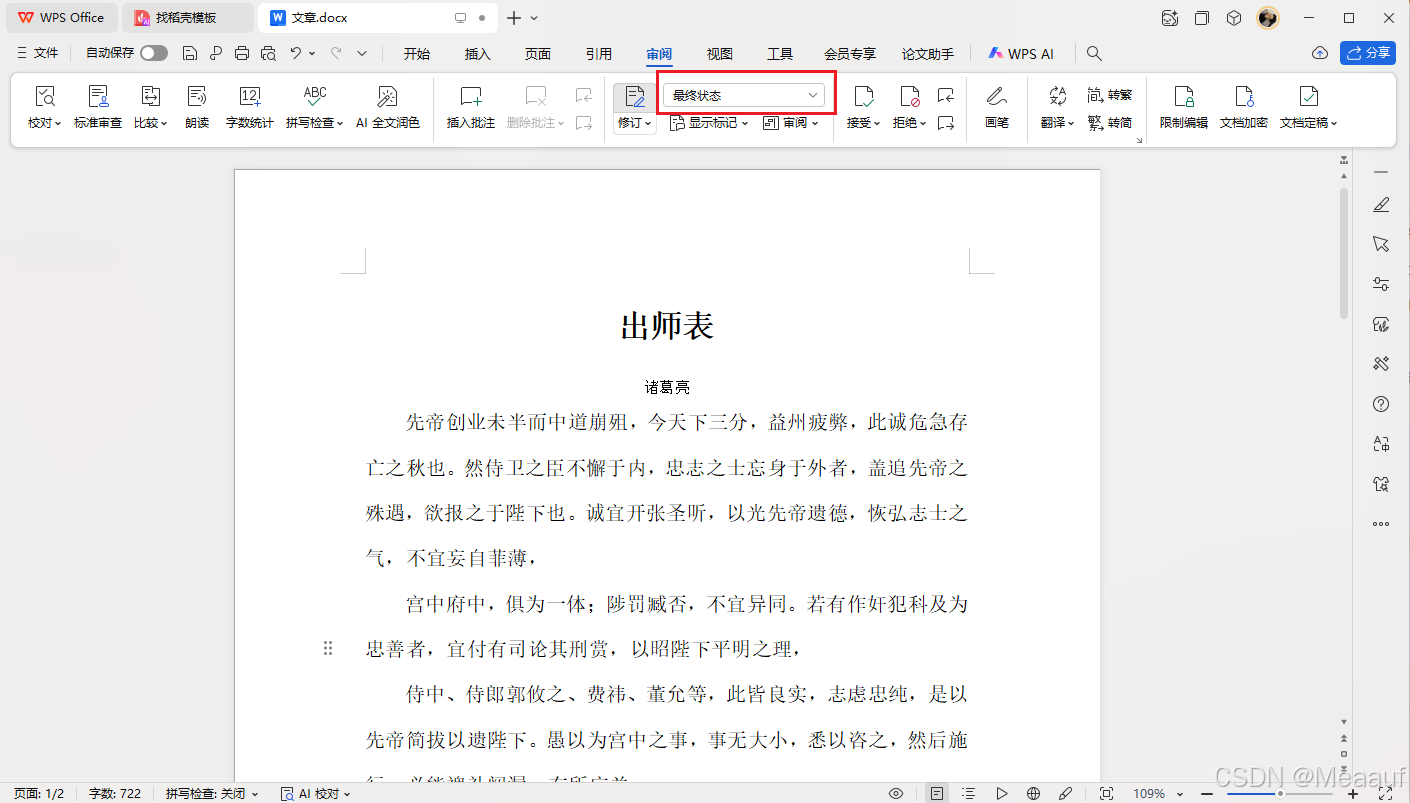Open WPS AI from the ribbon bar
The image size is (1410, 803).
click(x=1021, y=54)
